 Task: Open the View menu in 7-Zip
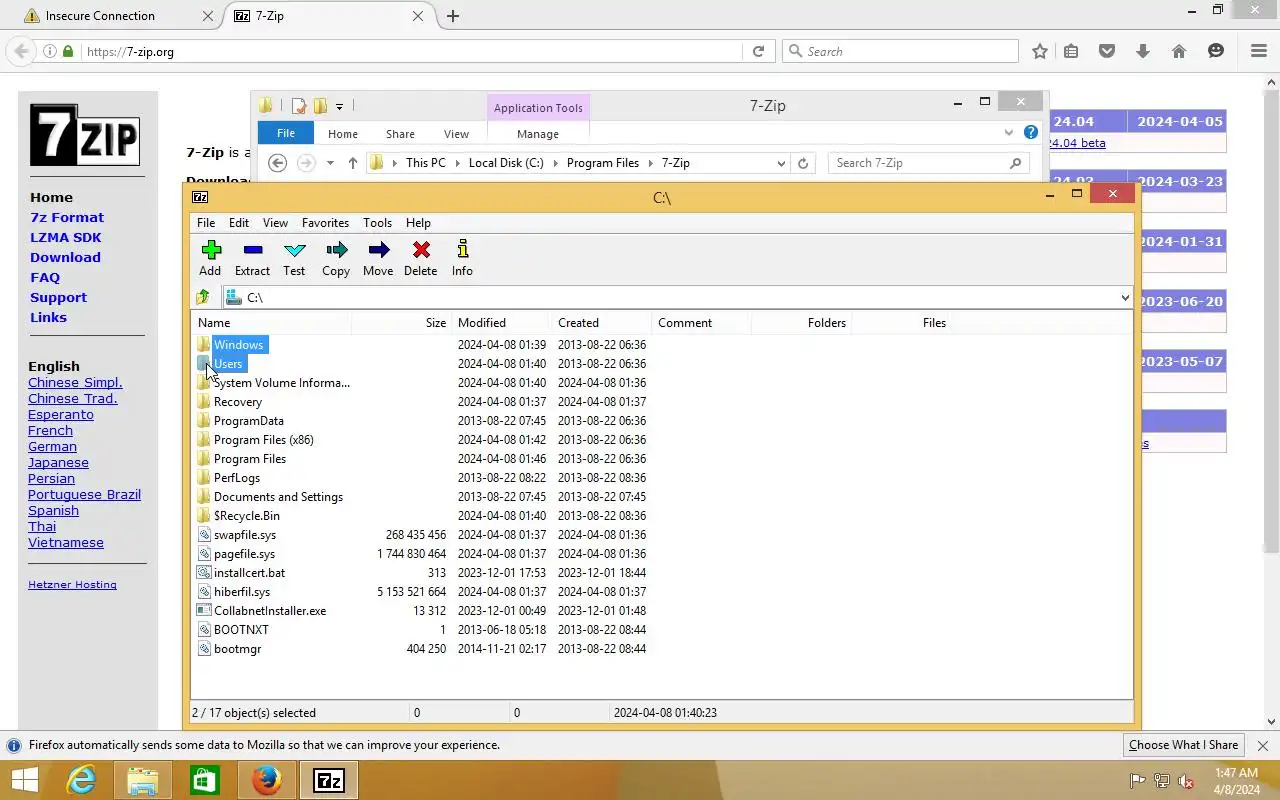[275, 223]
